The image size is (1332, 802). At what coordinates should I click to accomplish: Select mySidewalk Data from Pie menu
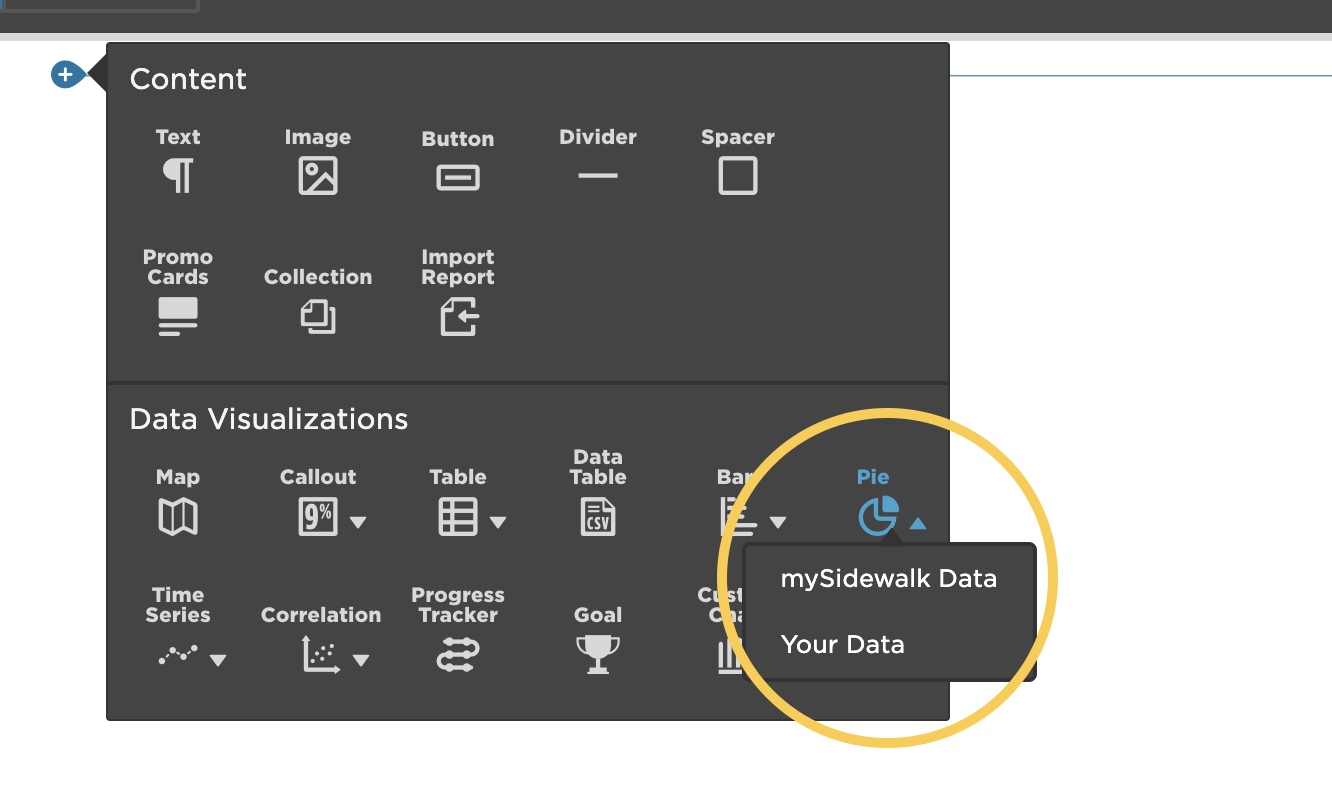[x=888, y=579]
